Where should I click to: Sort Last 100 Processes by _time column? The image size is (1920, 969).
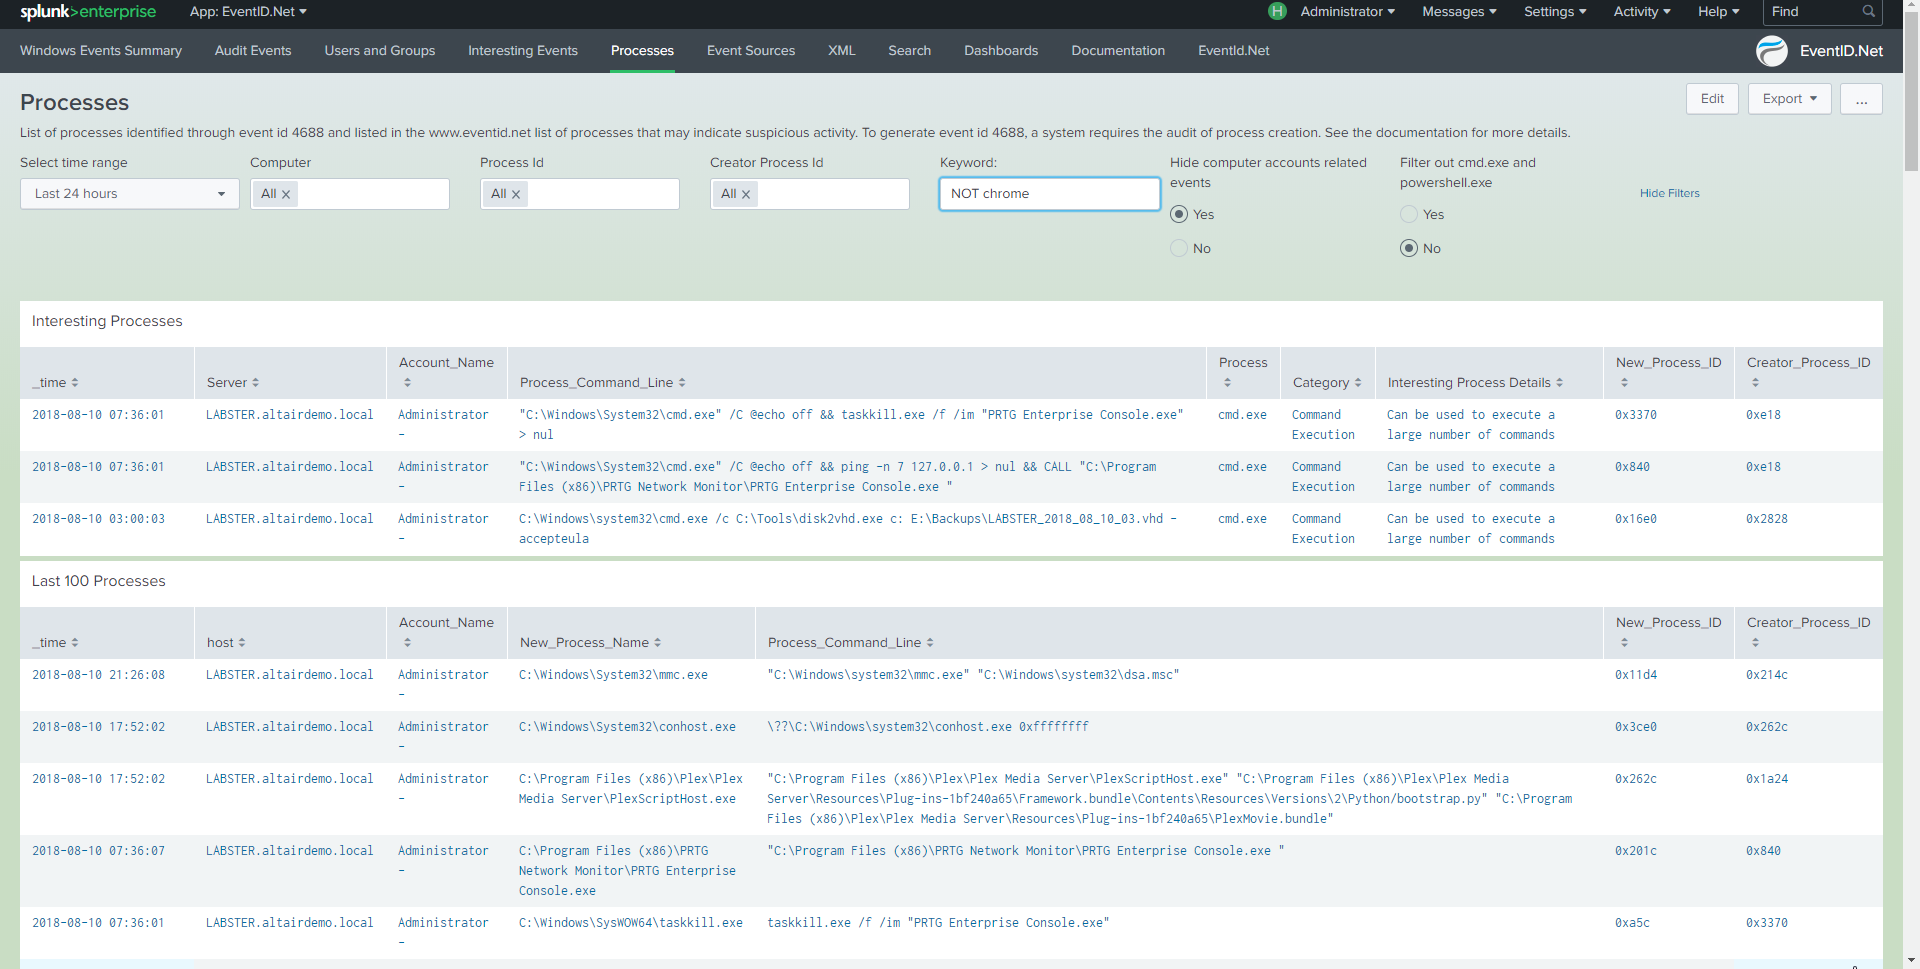(x=55, y=643)
